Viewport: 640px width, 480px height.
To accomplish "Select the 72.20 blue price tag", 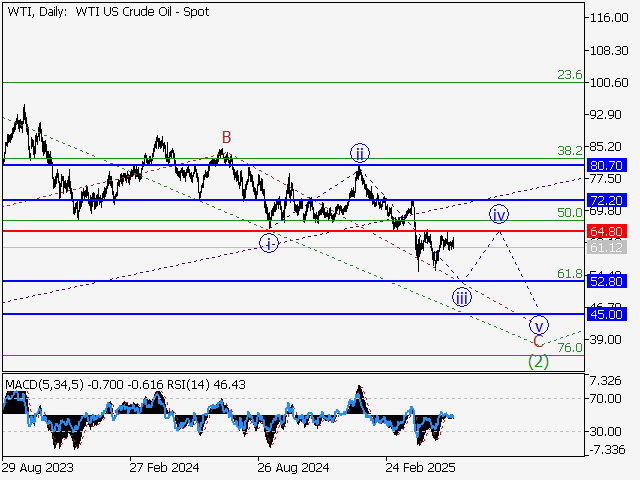I will [607, 200].
